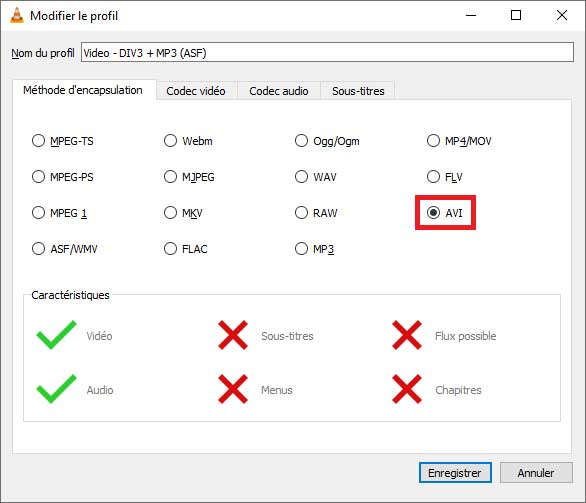Minimize the Modifier le profil window

(x=471, y=15)
